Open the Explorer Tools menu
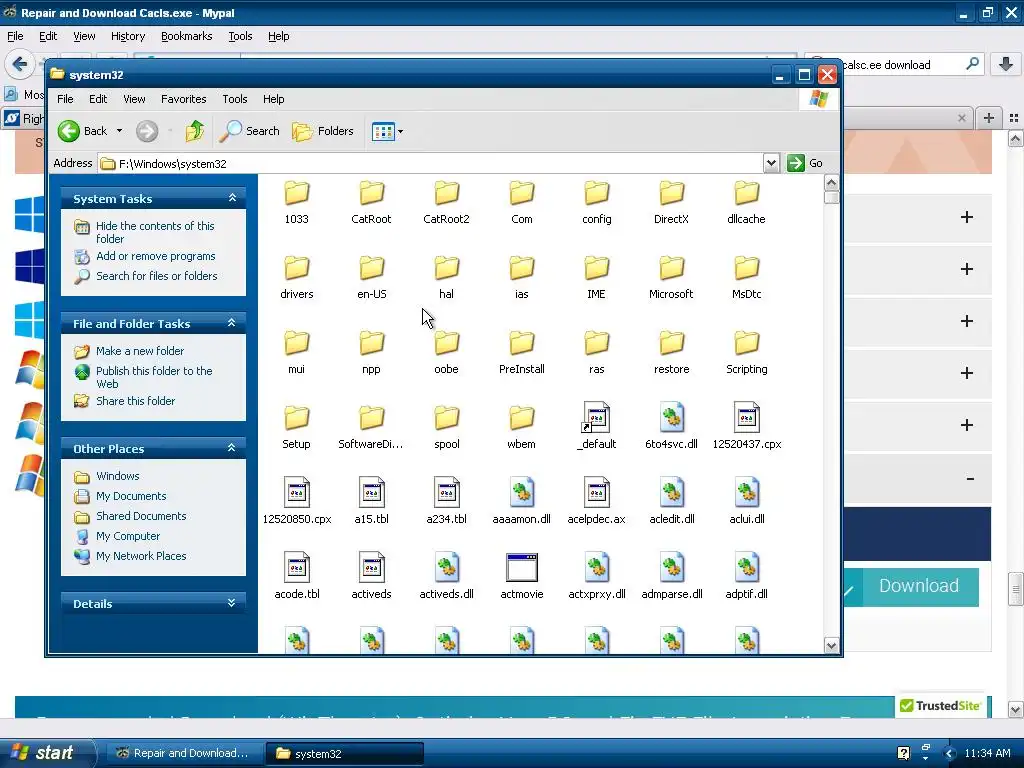 [234, 99]
